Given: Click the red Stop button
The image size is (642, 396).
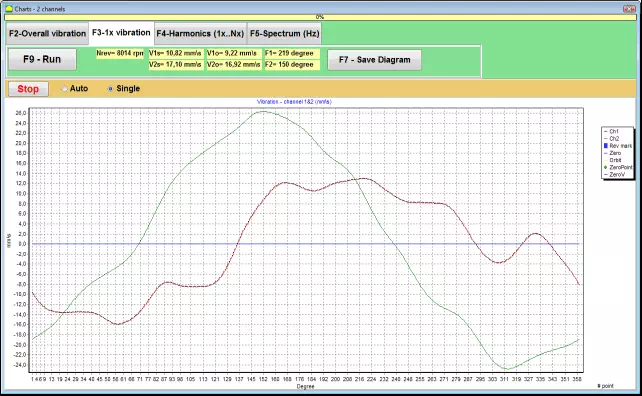Looking at the screenshot, I should (x=28, y=89).
